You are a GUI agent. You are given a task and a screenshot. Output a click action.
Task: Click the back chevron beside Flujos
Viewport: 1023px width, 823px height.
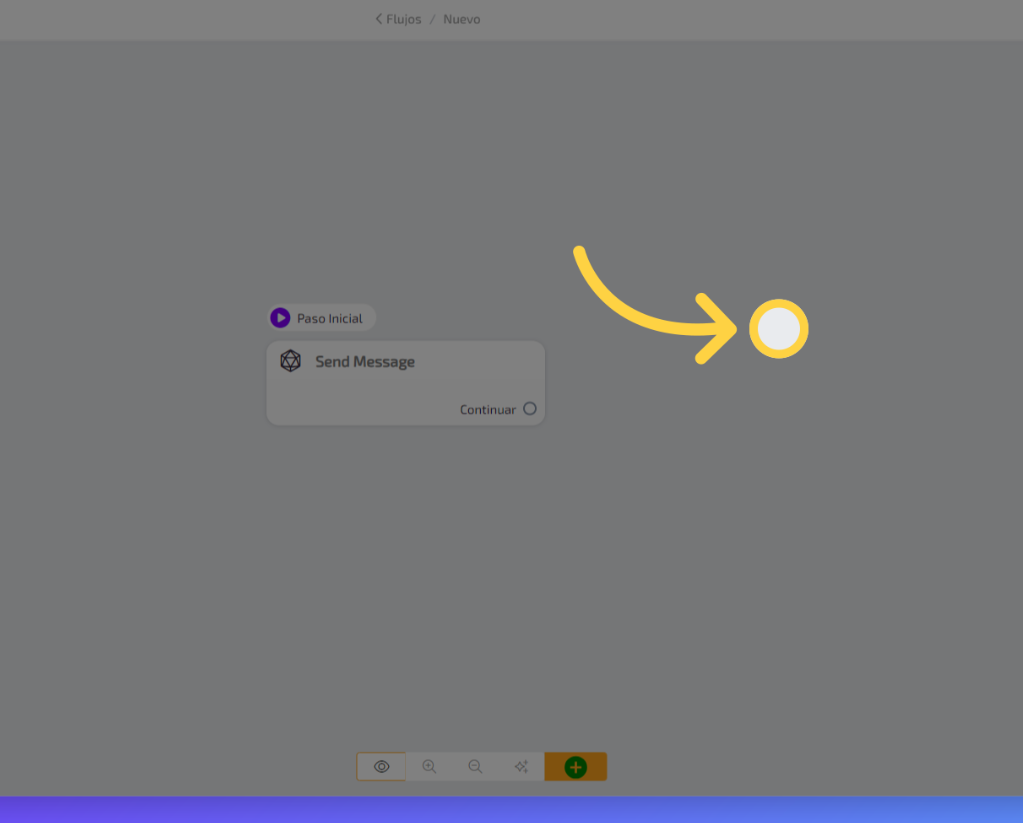coord(379,19)
